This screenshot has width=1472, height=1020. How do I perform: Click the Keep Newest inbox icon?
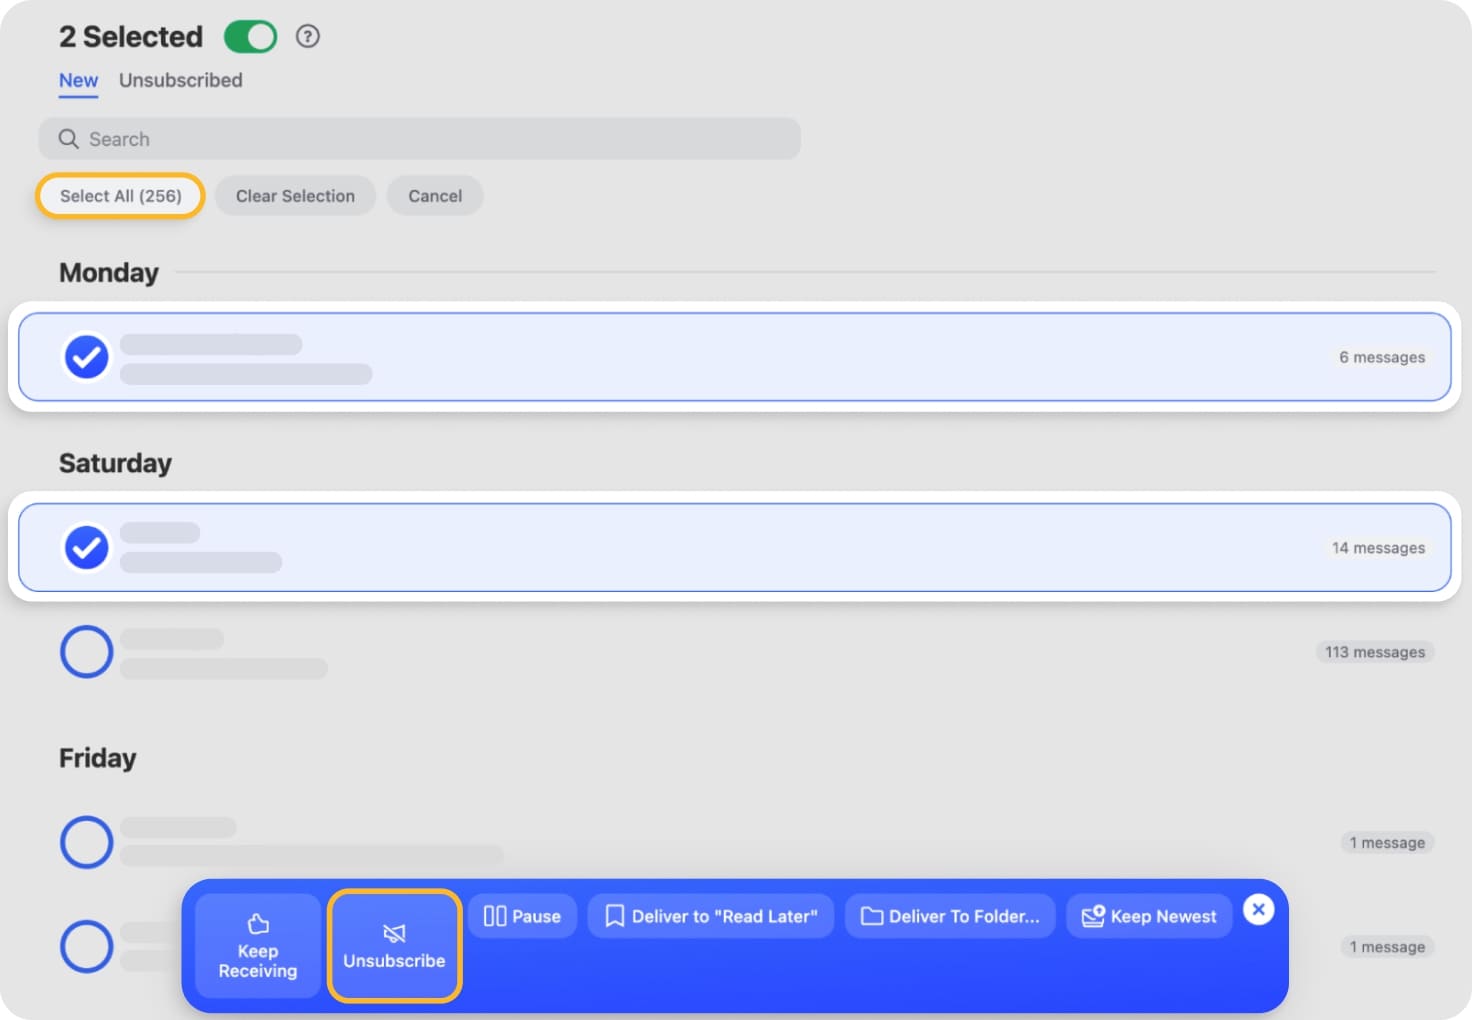coord(1092,915)
